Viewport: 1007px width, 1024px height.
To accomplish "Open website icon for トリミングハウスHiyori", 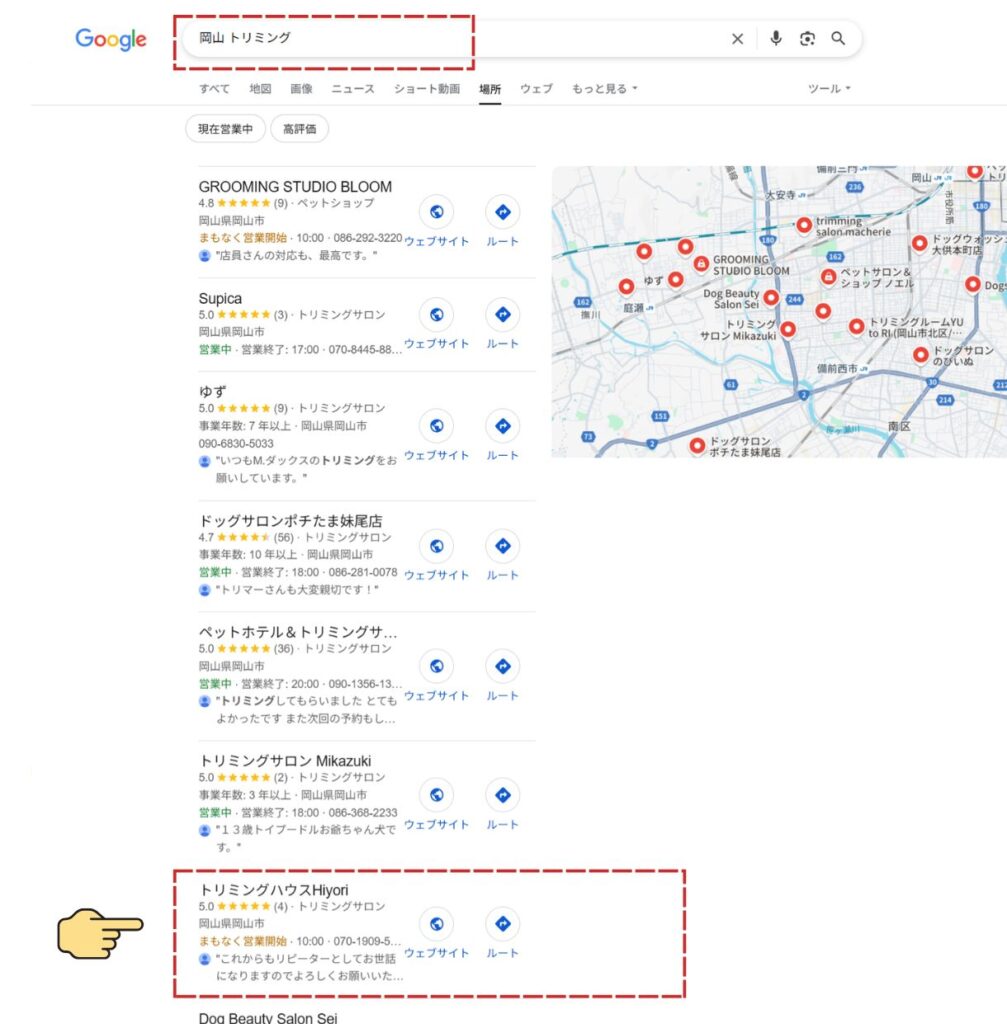I will (x=437, y=923).
